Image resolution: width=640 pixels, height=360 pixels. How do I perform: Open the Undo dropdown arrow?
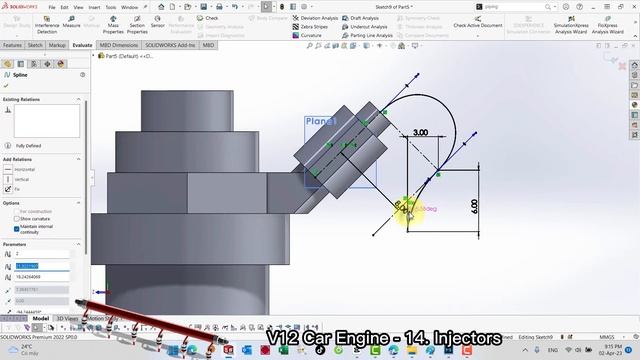242,7
